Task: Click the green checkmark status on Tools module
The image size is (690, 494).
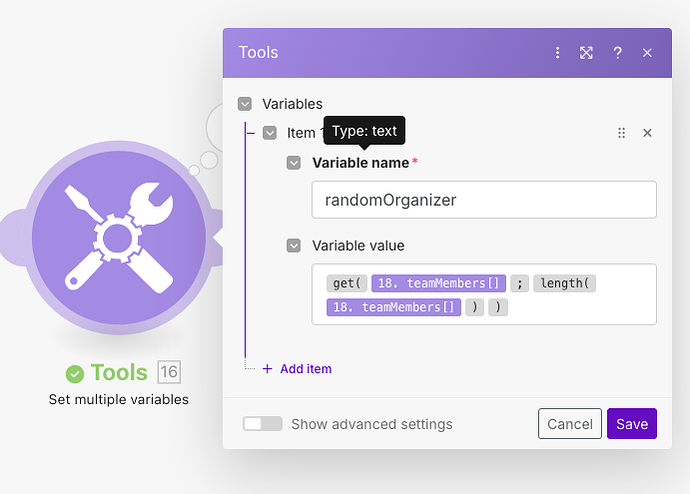Action: tap(75, 374)
